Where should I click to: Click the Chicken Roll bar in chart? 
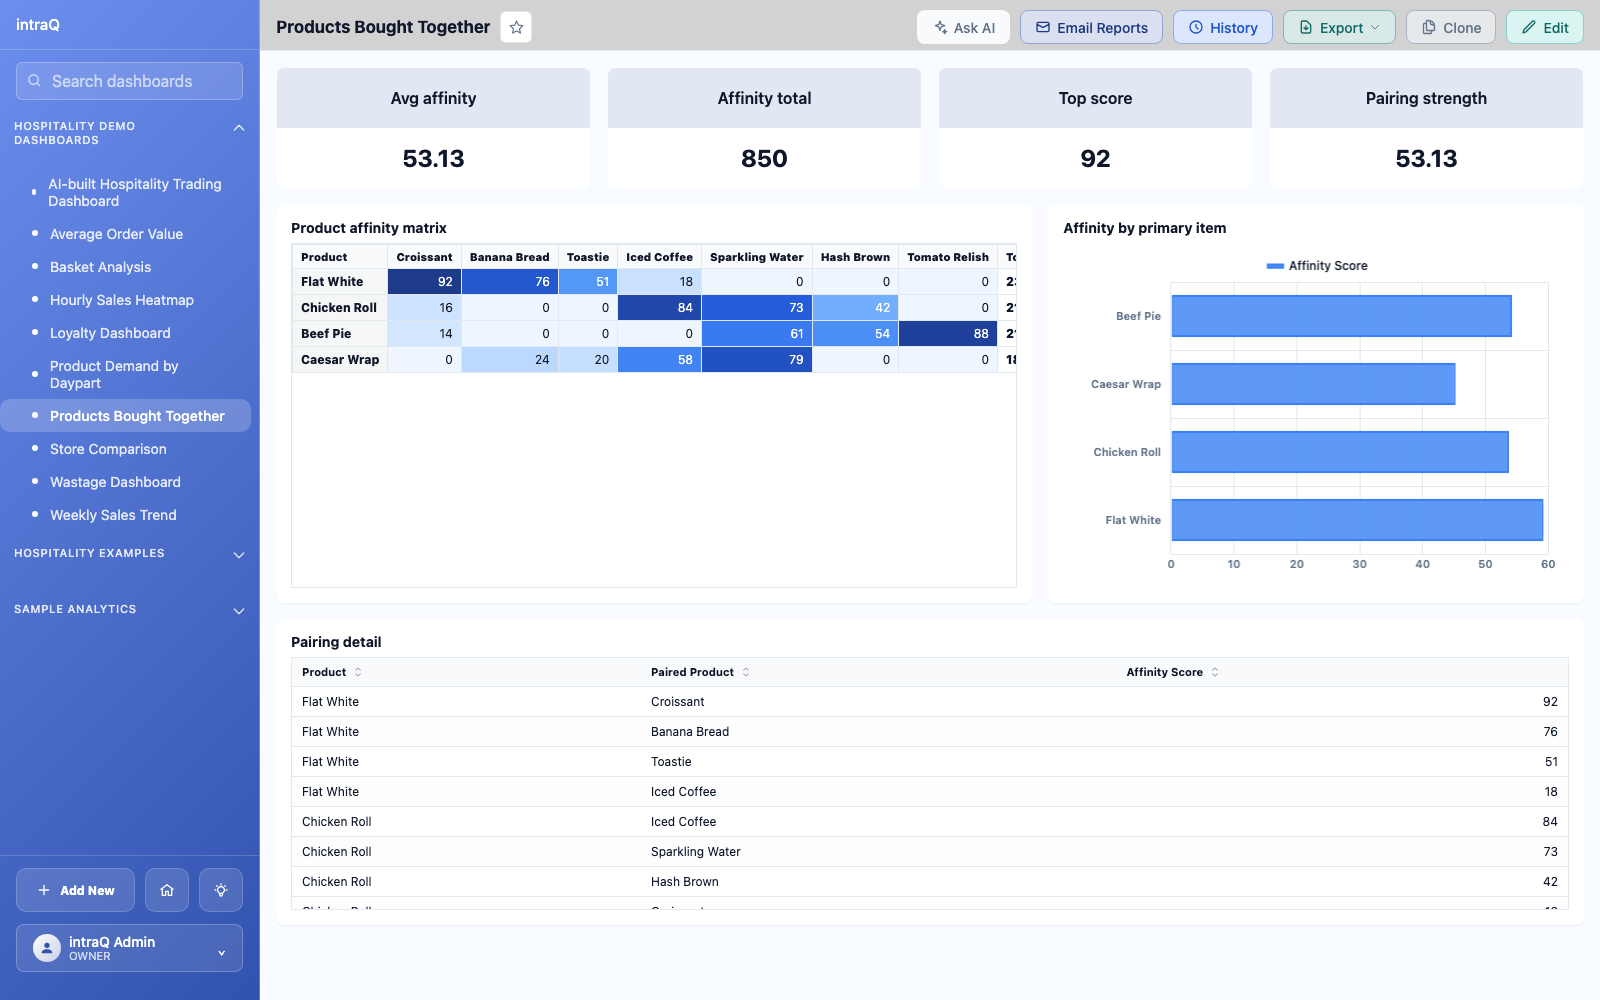point(1340,452)
